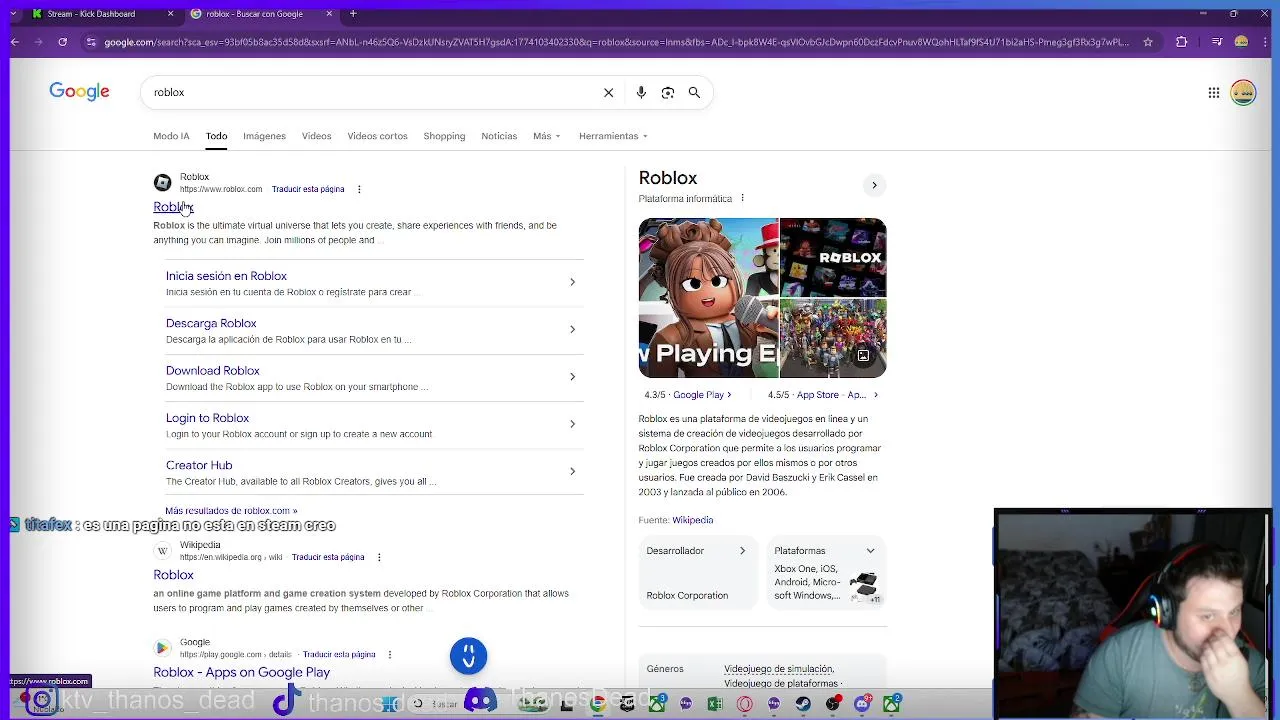This screenshot has height=720, width=1280.
Task: View more images in knowledge panel
Action: click(863, 356)
